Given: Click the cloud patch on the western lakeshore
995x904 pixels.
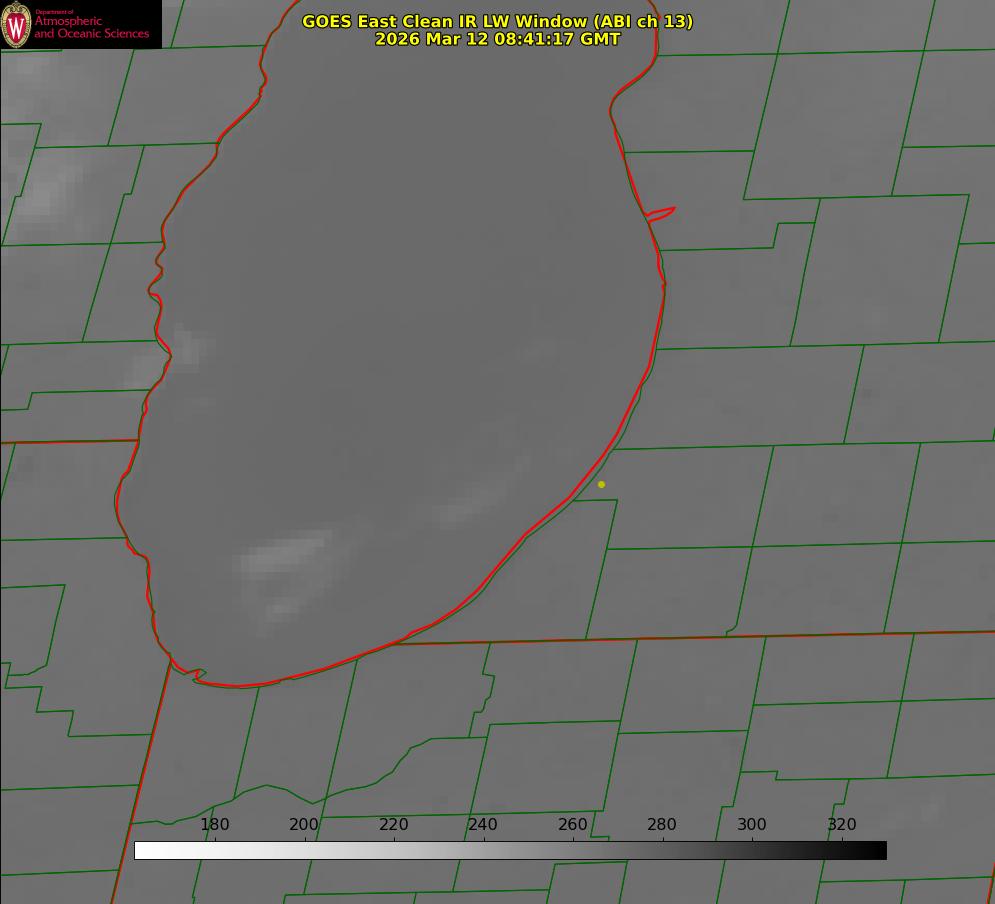Looking at the screenshot, I should (x=175, y=352).
